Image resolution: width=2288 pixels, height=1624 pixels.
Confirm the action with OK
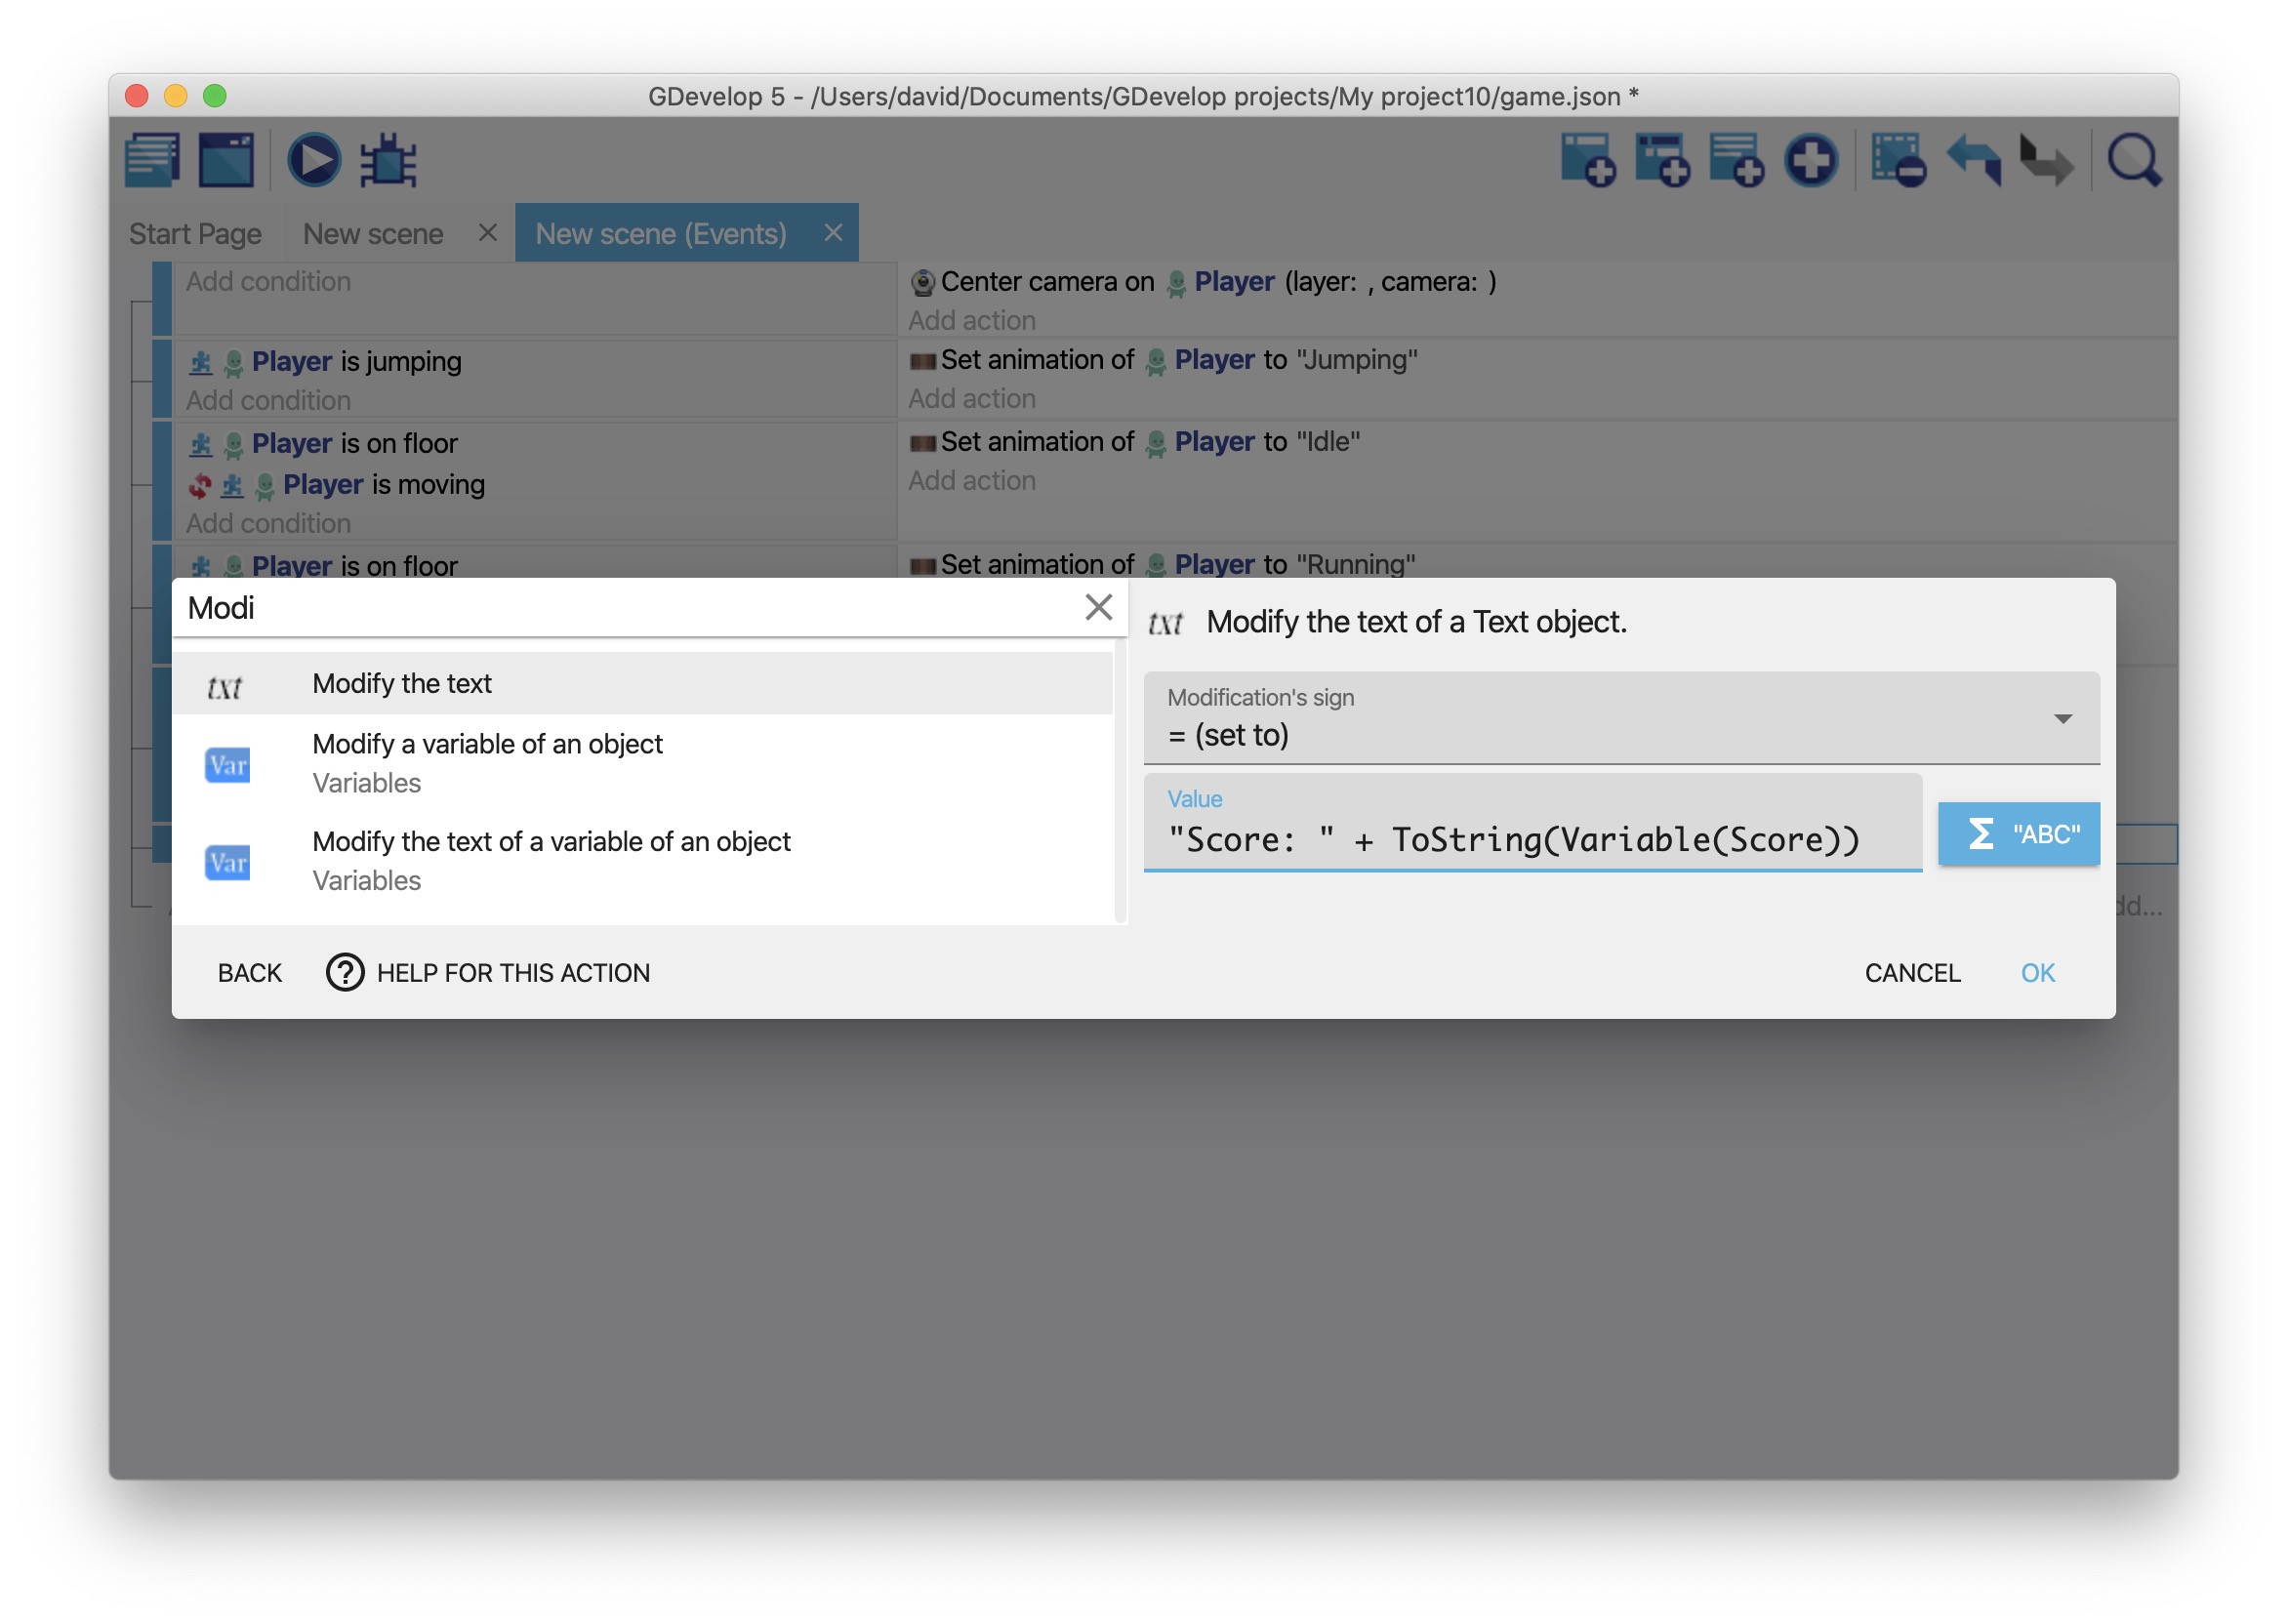(2036, 972)
